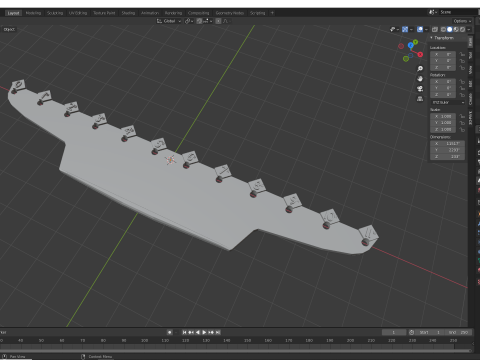Jump to the first frame
480x360 pixels.
(184, 332)
